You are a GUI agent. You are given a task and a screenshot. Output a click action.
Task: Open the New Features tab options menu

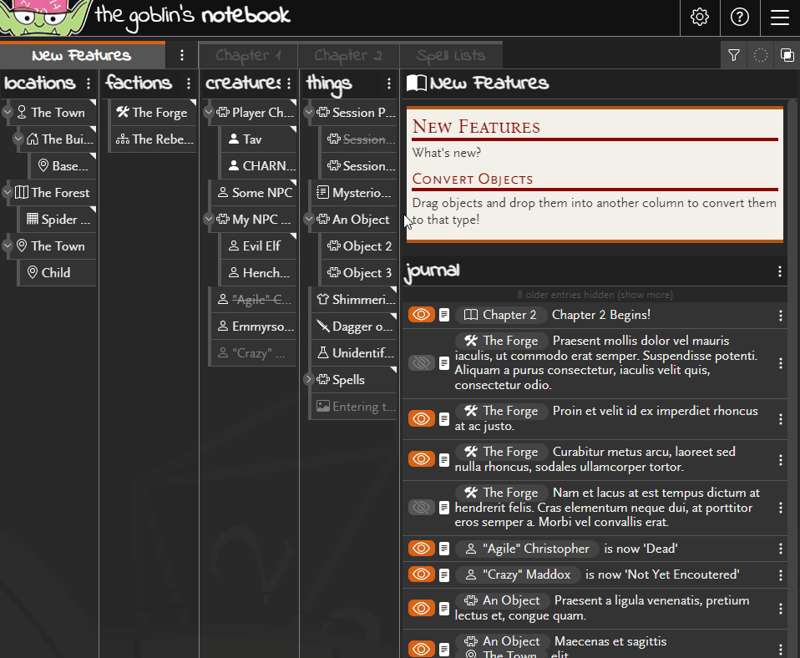(x=182, y=55)
